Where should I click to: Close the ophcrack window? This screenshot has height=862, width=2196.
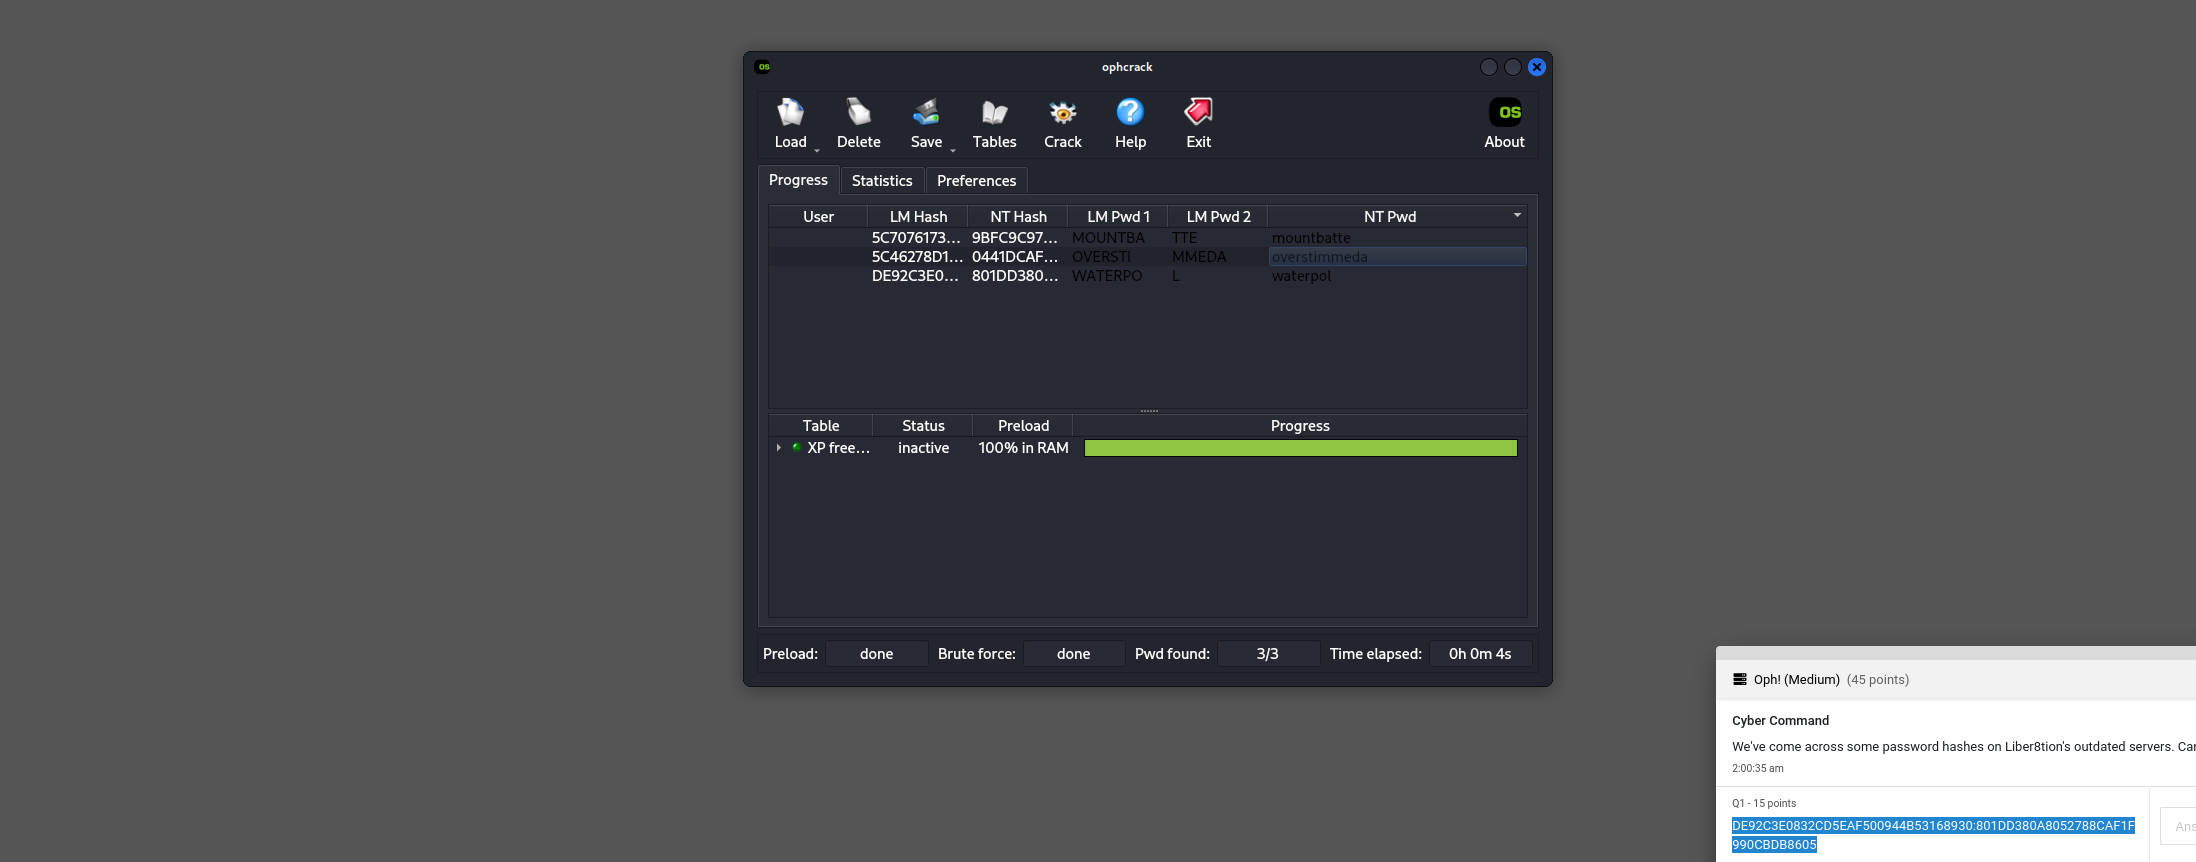[x=1537, y=67]
